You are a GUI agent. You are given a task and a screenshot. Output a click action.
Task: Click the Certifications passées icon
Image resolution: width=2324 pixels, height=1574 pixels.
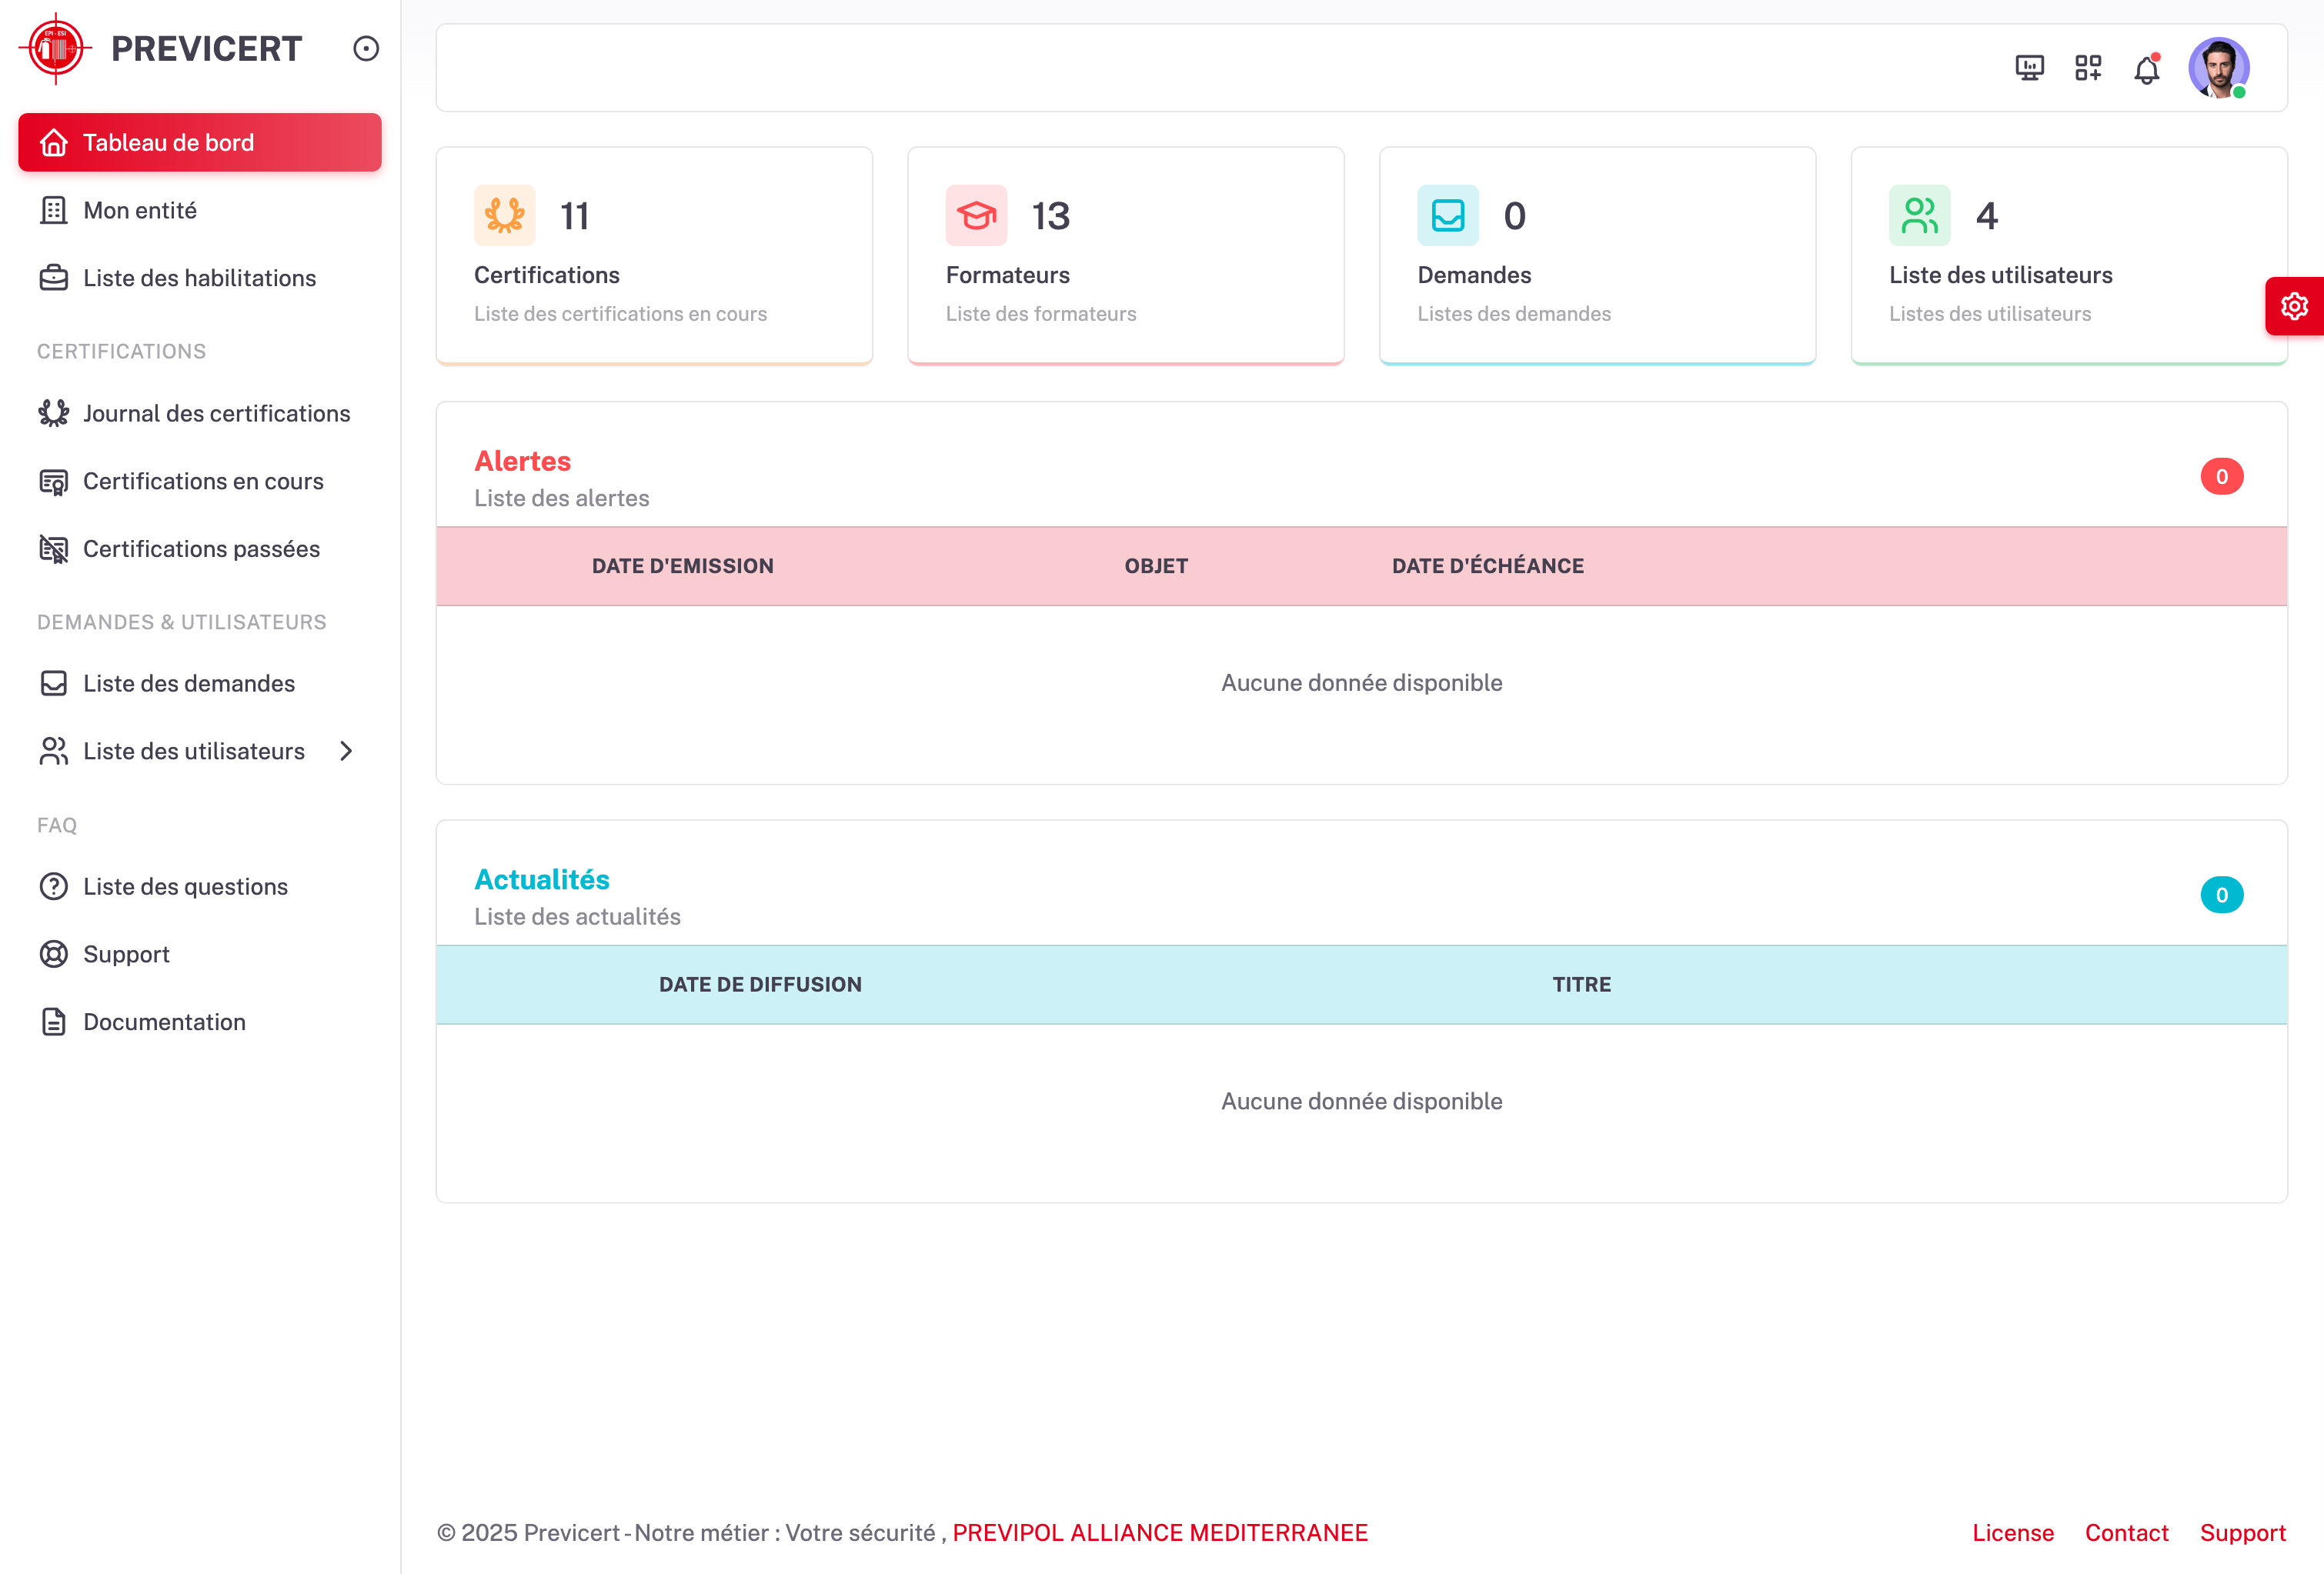tap(53, 549)
